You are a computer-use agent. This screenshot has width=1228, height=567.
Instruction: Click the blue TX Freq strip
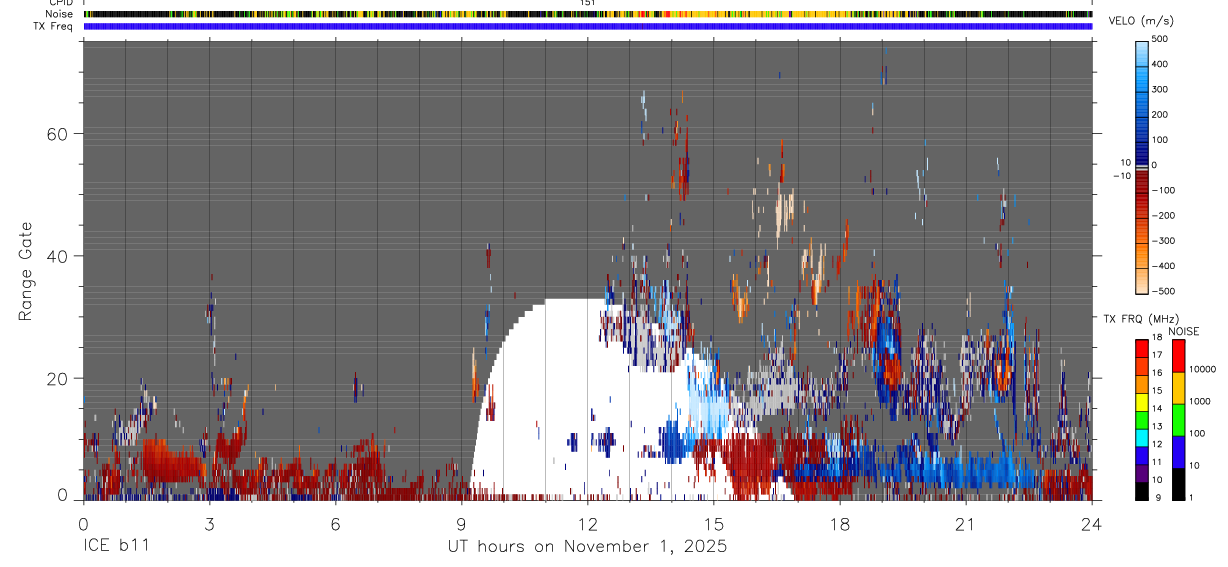point(588,26)
